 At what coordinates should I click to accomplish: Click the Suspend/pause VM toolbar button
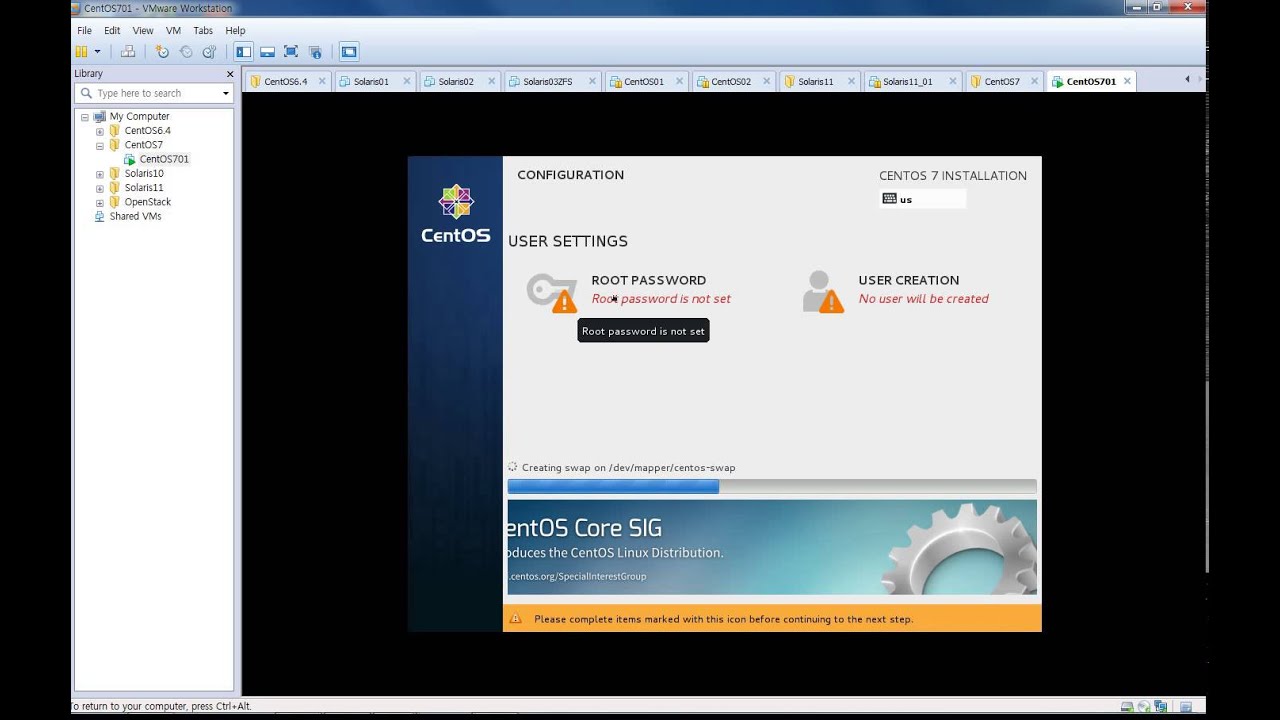[82, 52]
